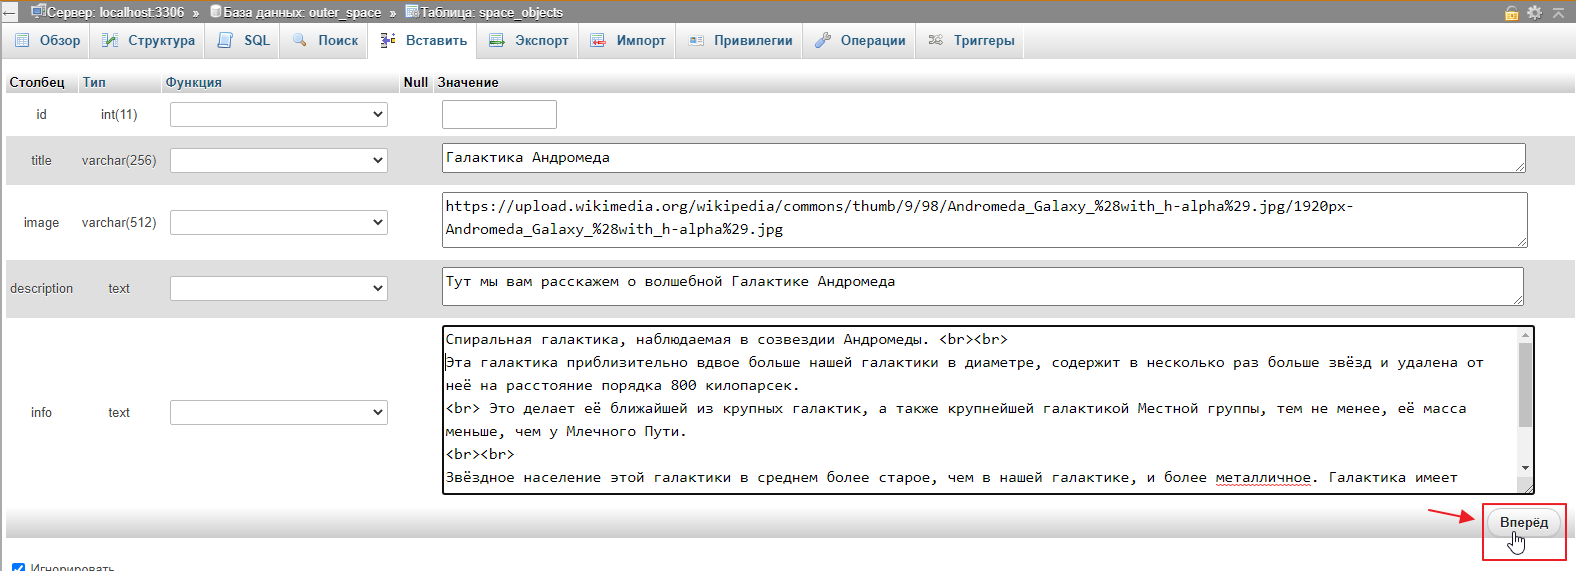Open the Операции tab

(860, 41)
